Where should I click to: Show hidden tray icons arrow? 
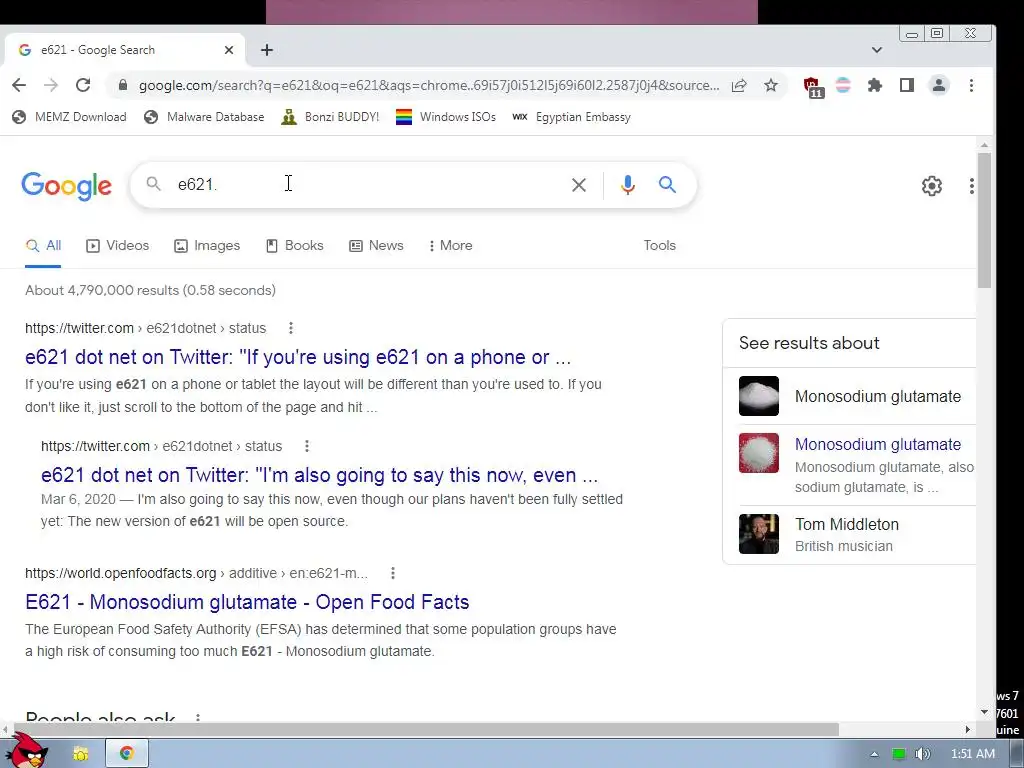(874, 754)
